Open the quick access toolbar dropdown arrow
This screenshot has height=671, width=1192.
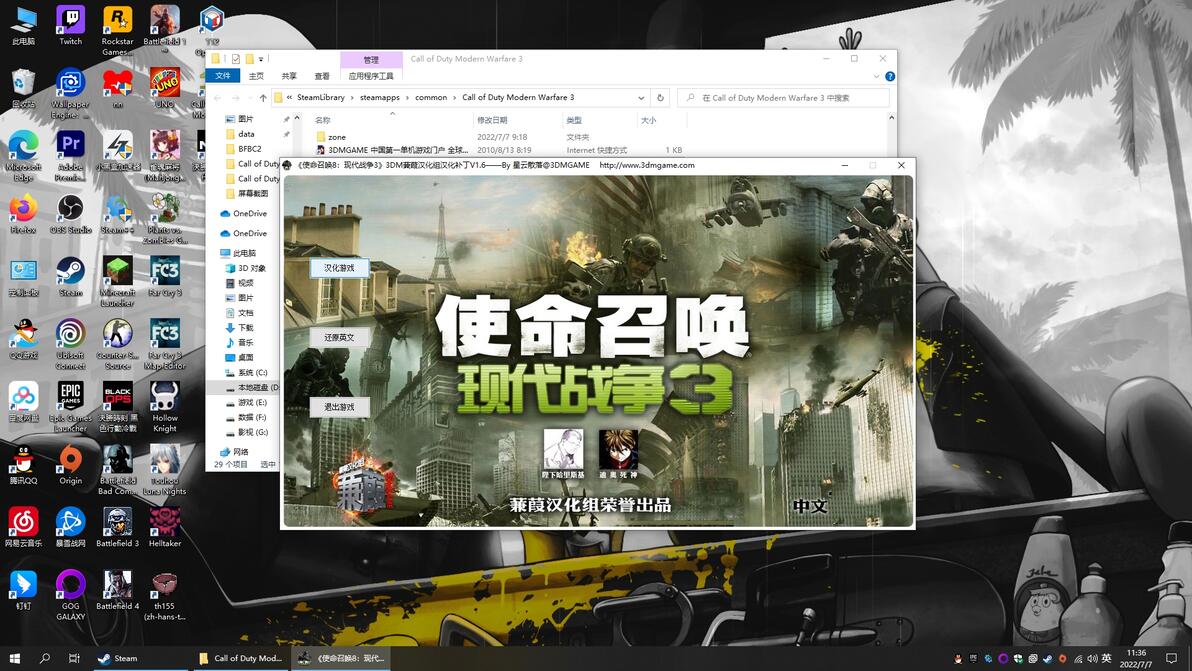click(x=262, y=59)
